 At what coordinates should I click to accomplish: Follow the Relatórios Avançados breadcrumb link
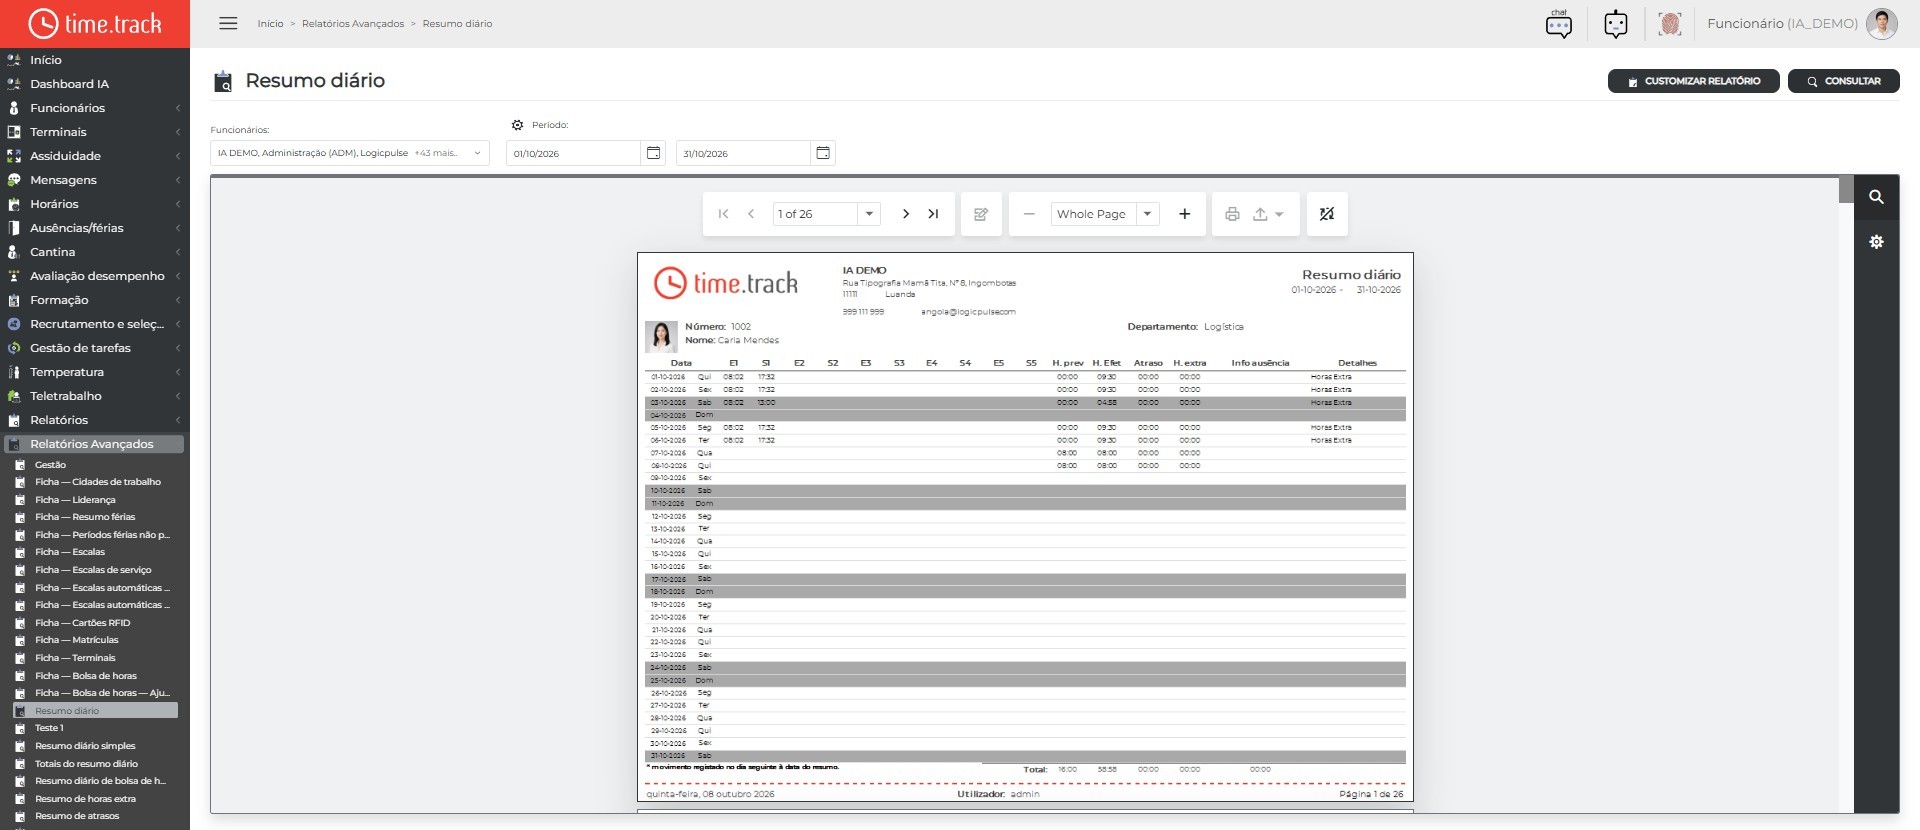point(353,23)
